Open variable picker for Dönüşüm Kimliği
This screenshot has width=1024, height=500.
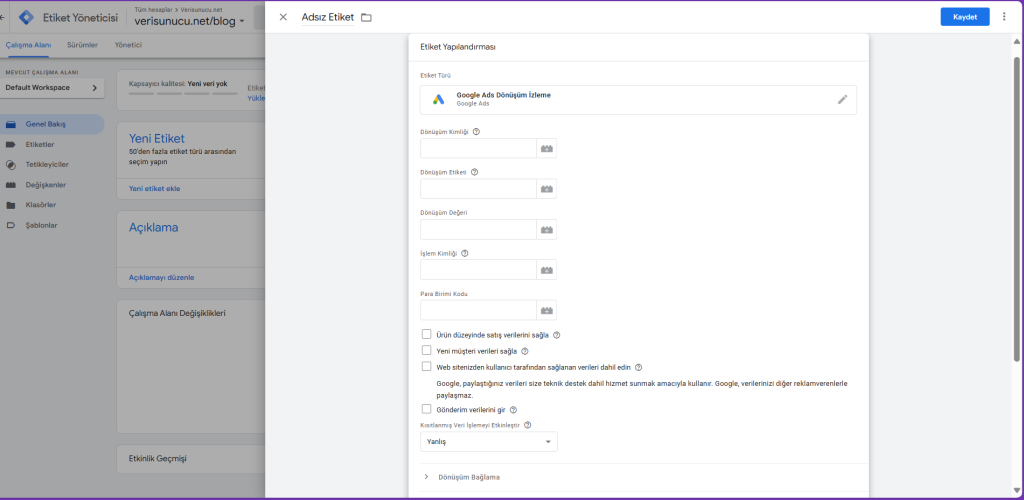click(547, 148)
